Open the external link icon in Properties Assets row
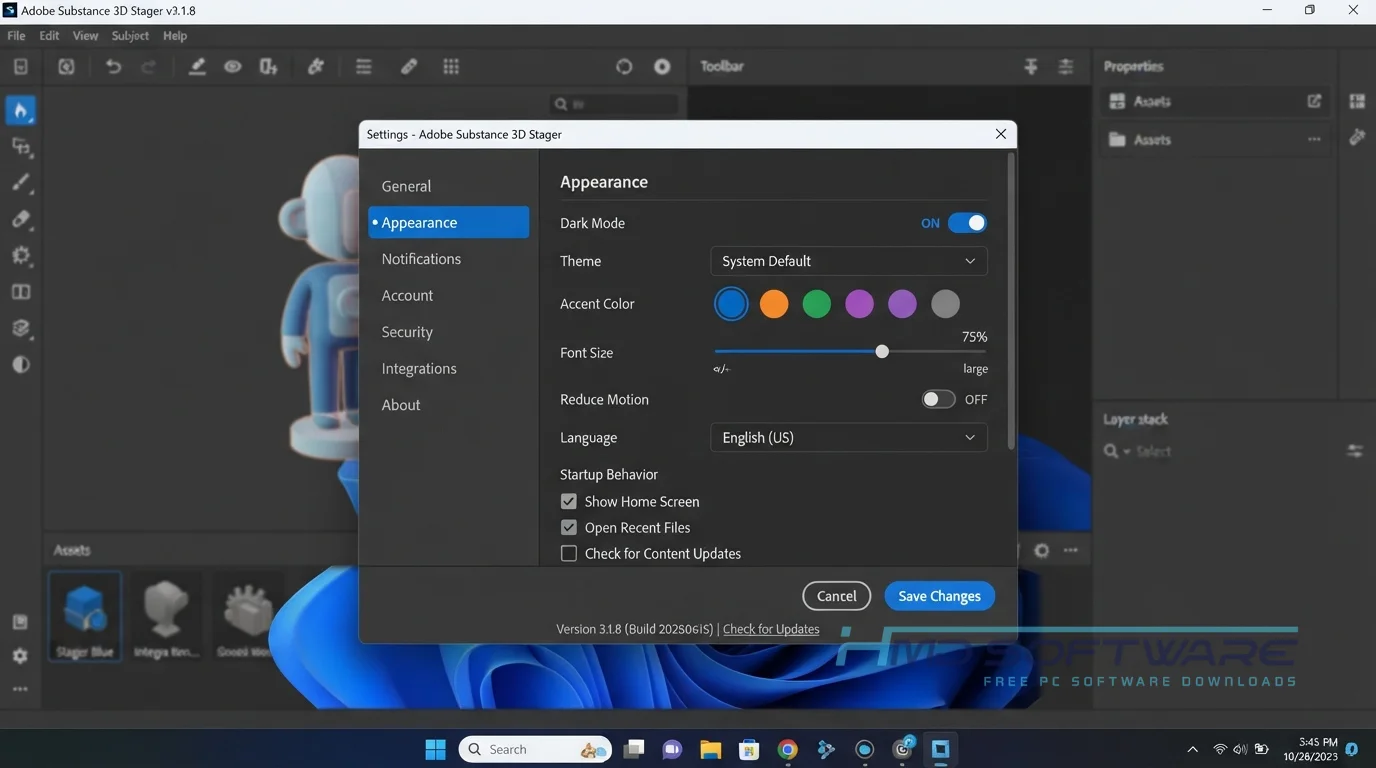This screenshot has height=768, width=1376. 1314,101
